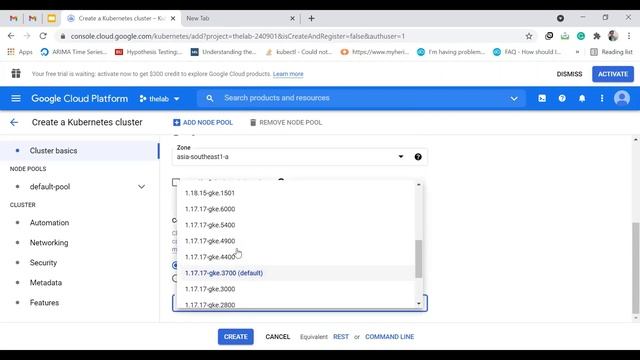Open a new browser tab with plus
Screen dimensions: 640x360
pos(311,18)
